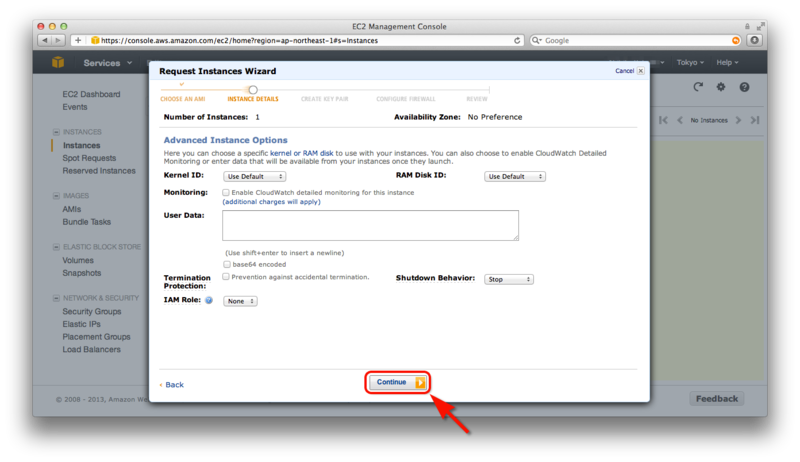Open Security Groups in sidebar
Viewport: 800px width, 462px height.
point(92,312)
